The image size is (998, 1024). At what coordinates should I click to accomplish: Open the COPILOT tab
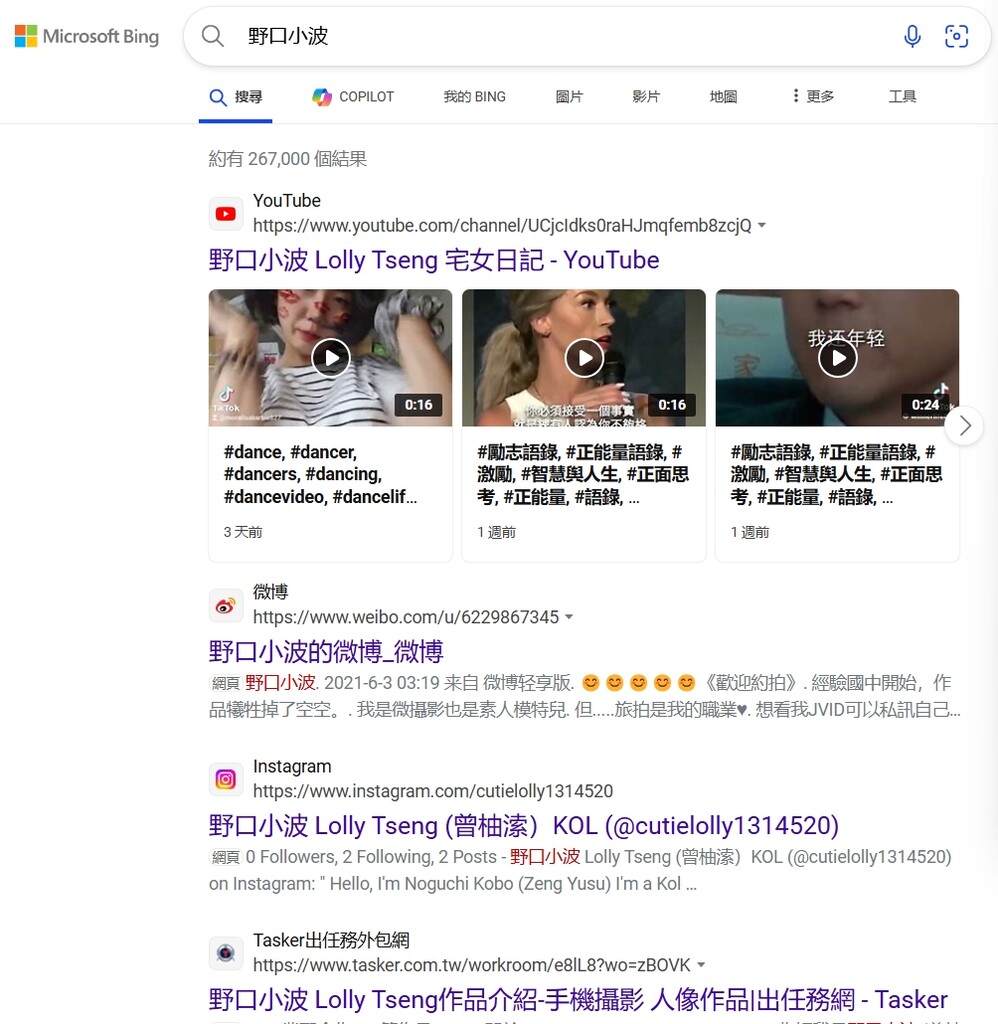(353, 97)
